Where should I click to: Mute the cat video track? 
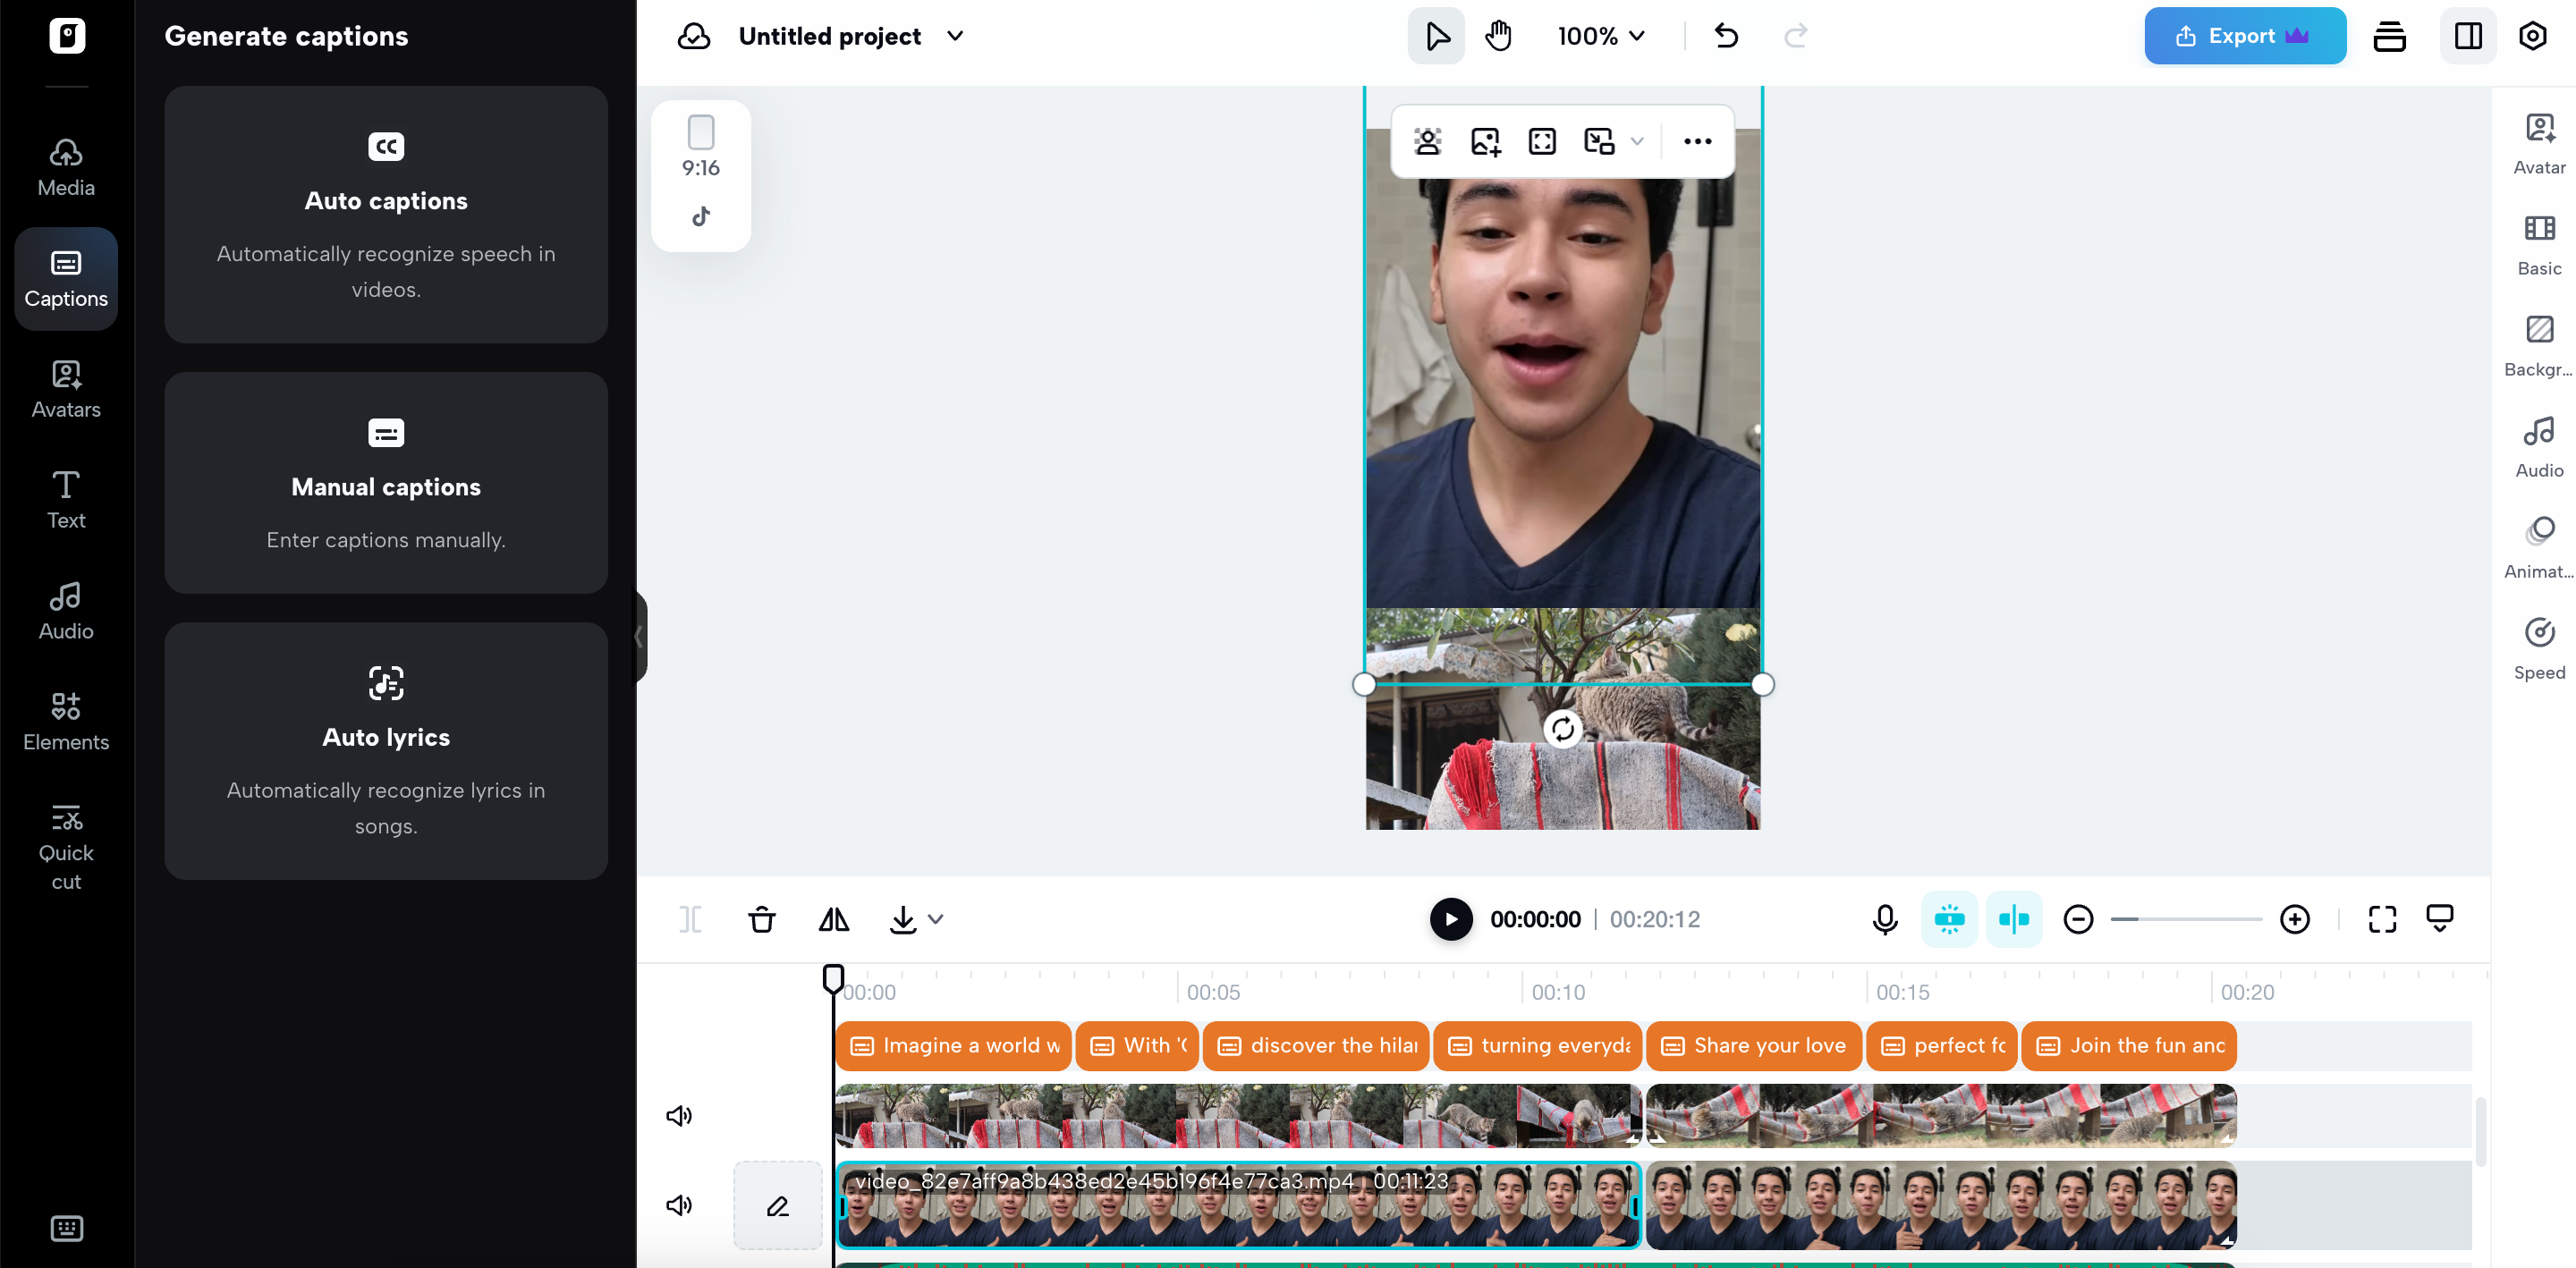[x=679, y=1115]
